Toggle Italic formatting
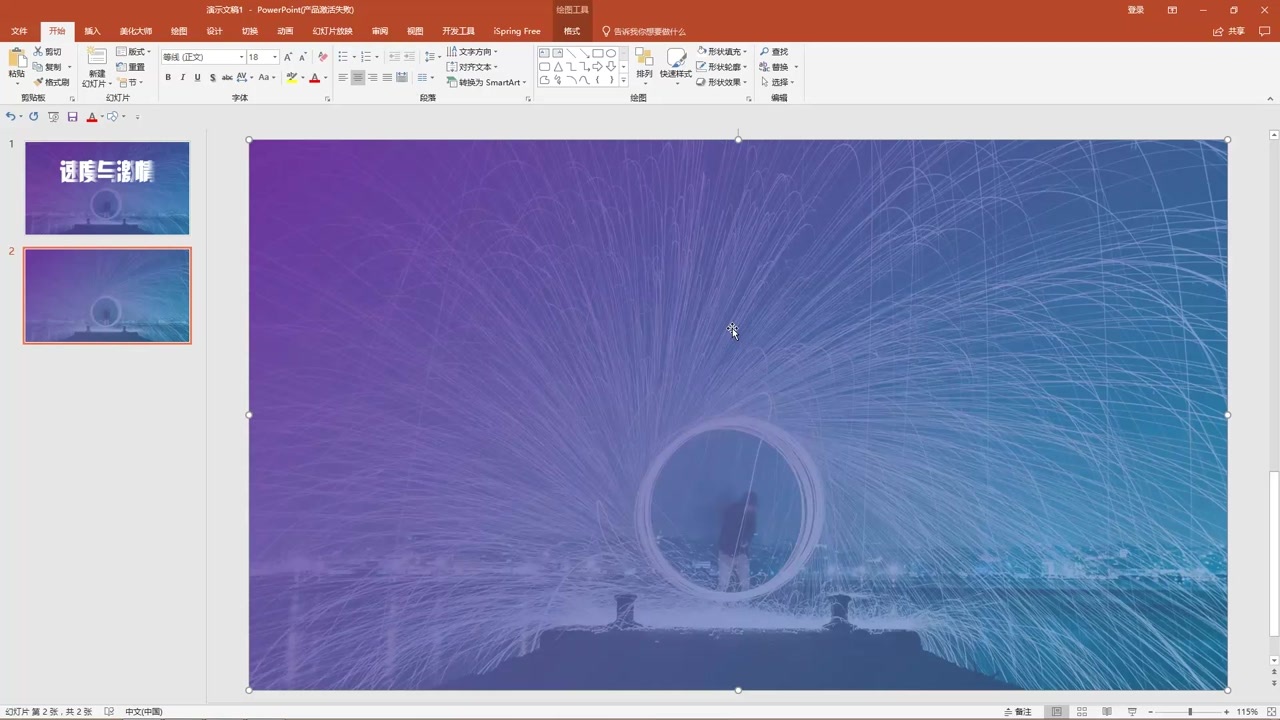 (183, 77)
